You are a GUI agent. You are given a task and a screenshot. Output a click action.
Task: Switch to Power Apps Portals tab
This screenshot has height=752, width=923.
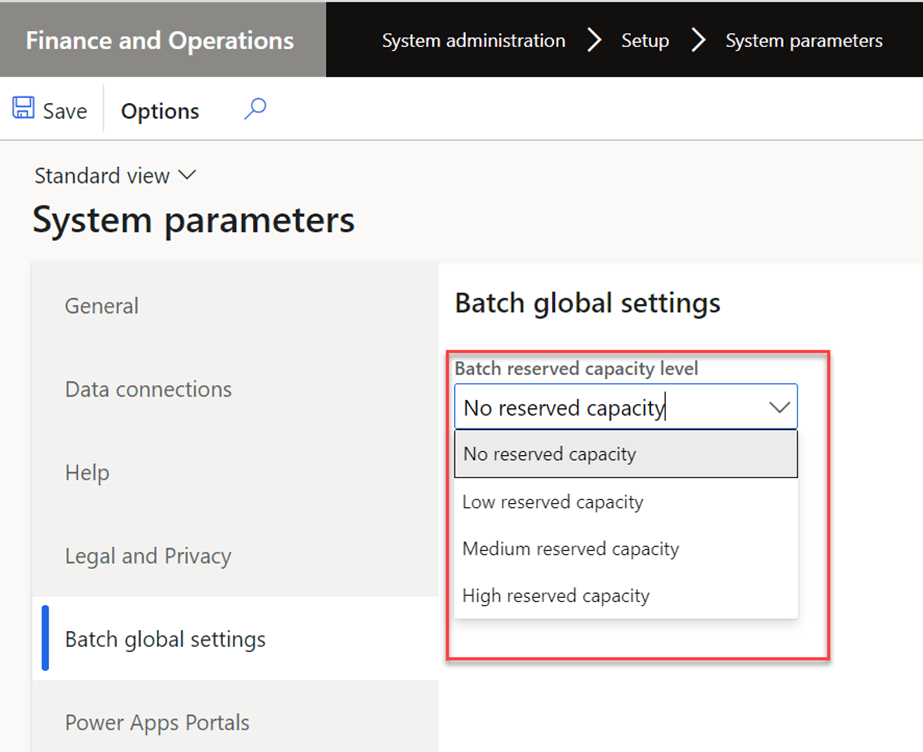click(157, 722)
